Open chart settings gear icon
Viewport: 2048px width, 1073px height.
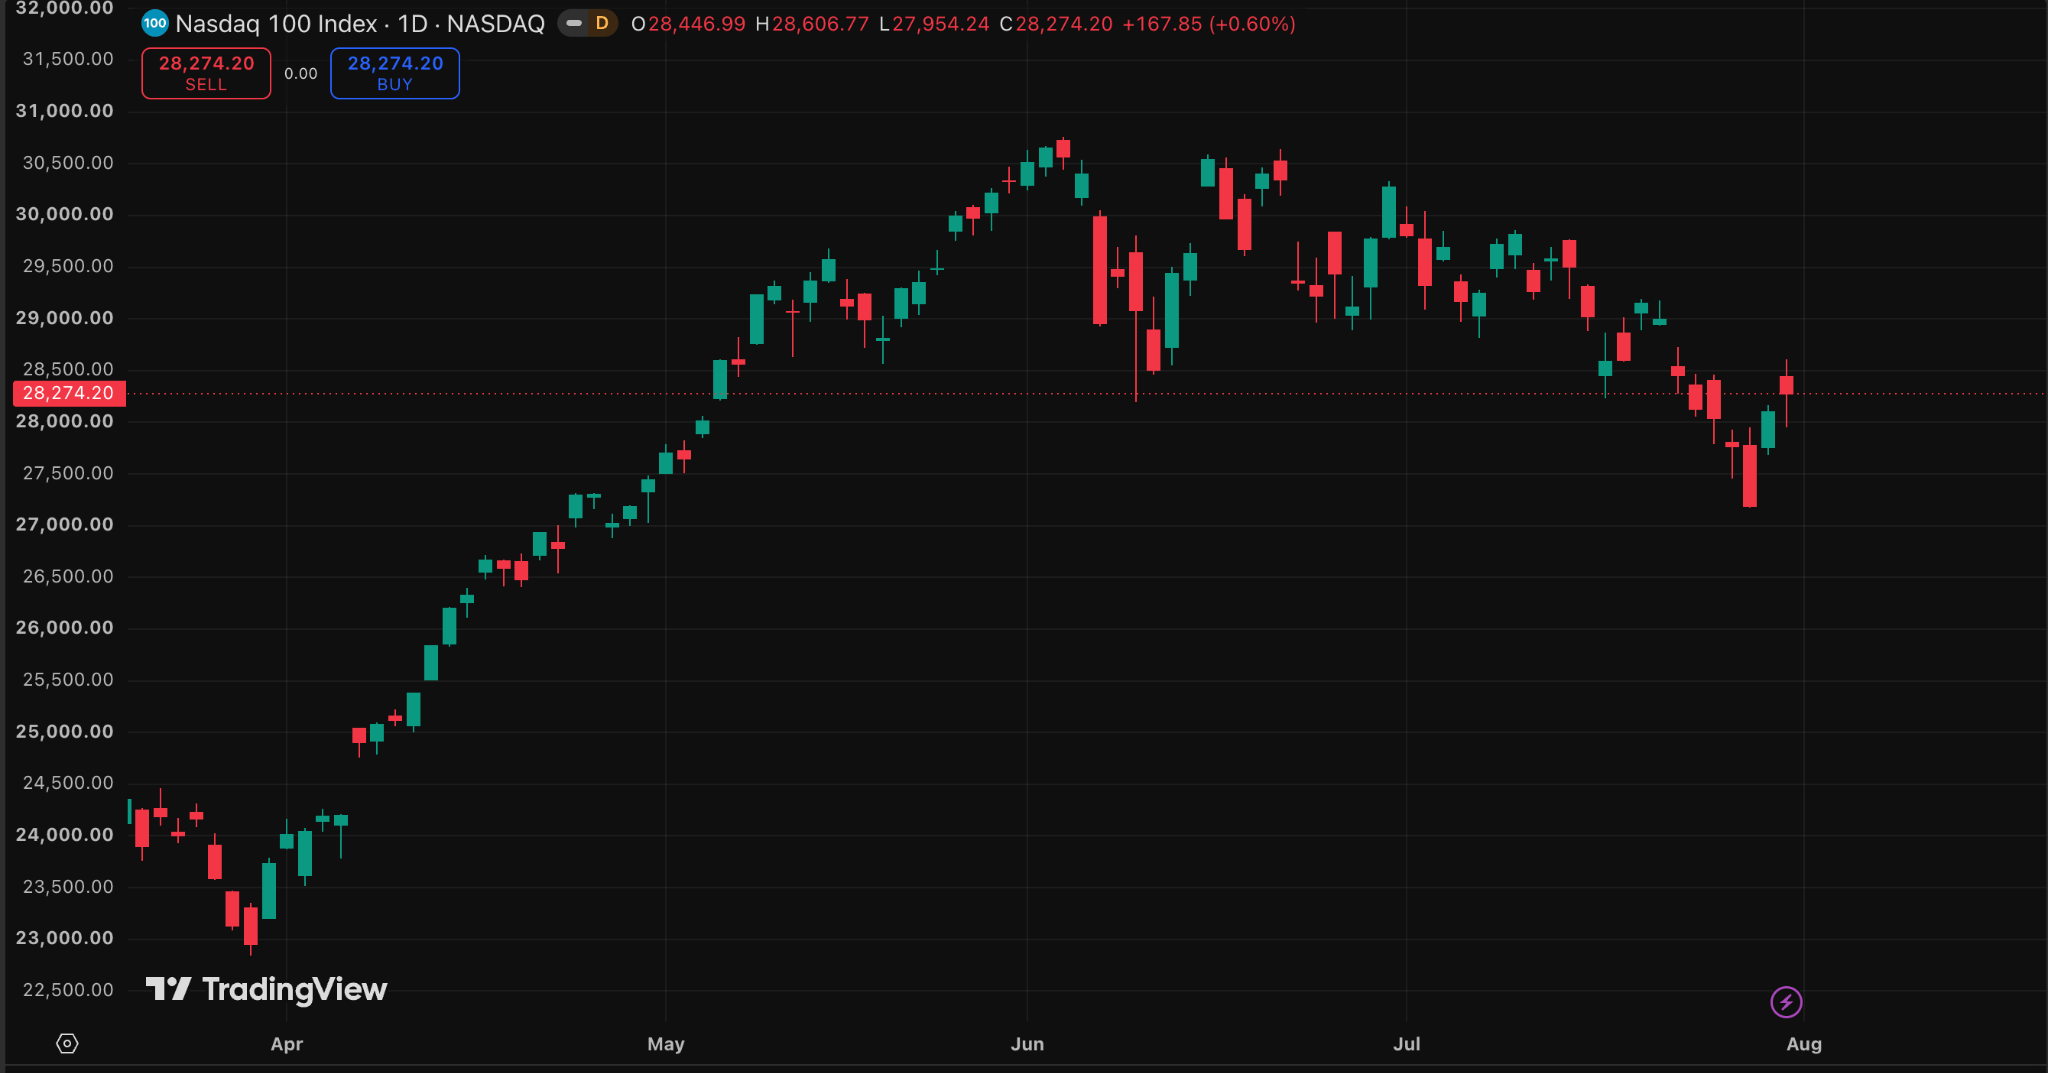[67, 1044]
